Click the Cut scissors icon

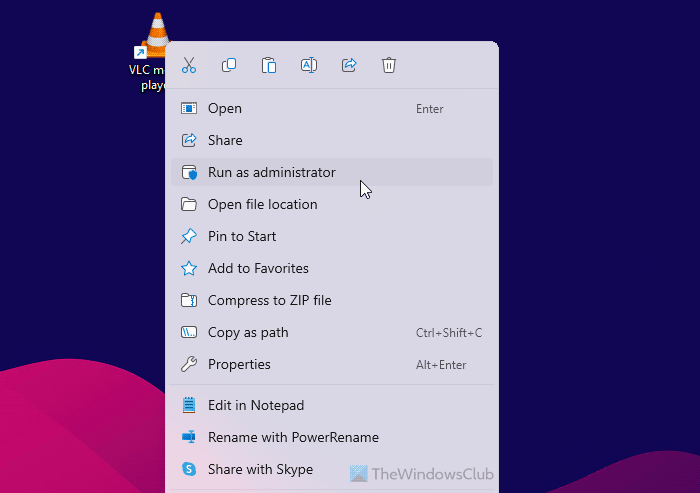tap(189, 65)
